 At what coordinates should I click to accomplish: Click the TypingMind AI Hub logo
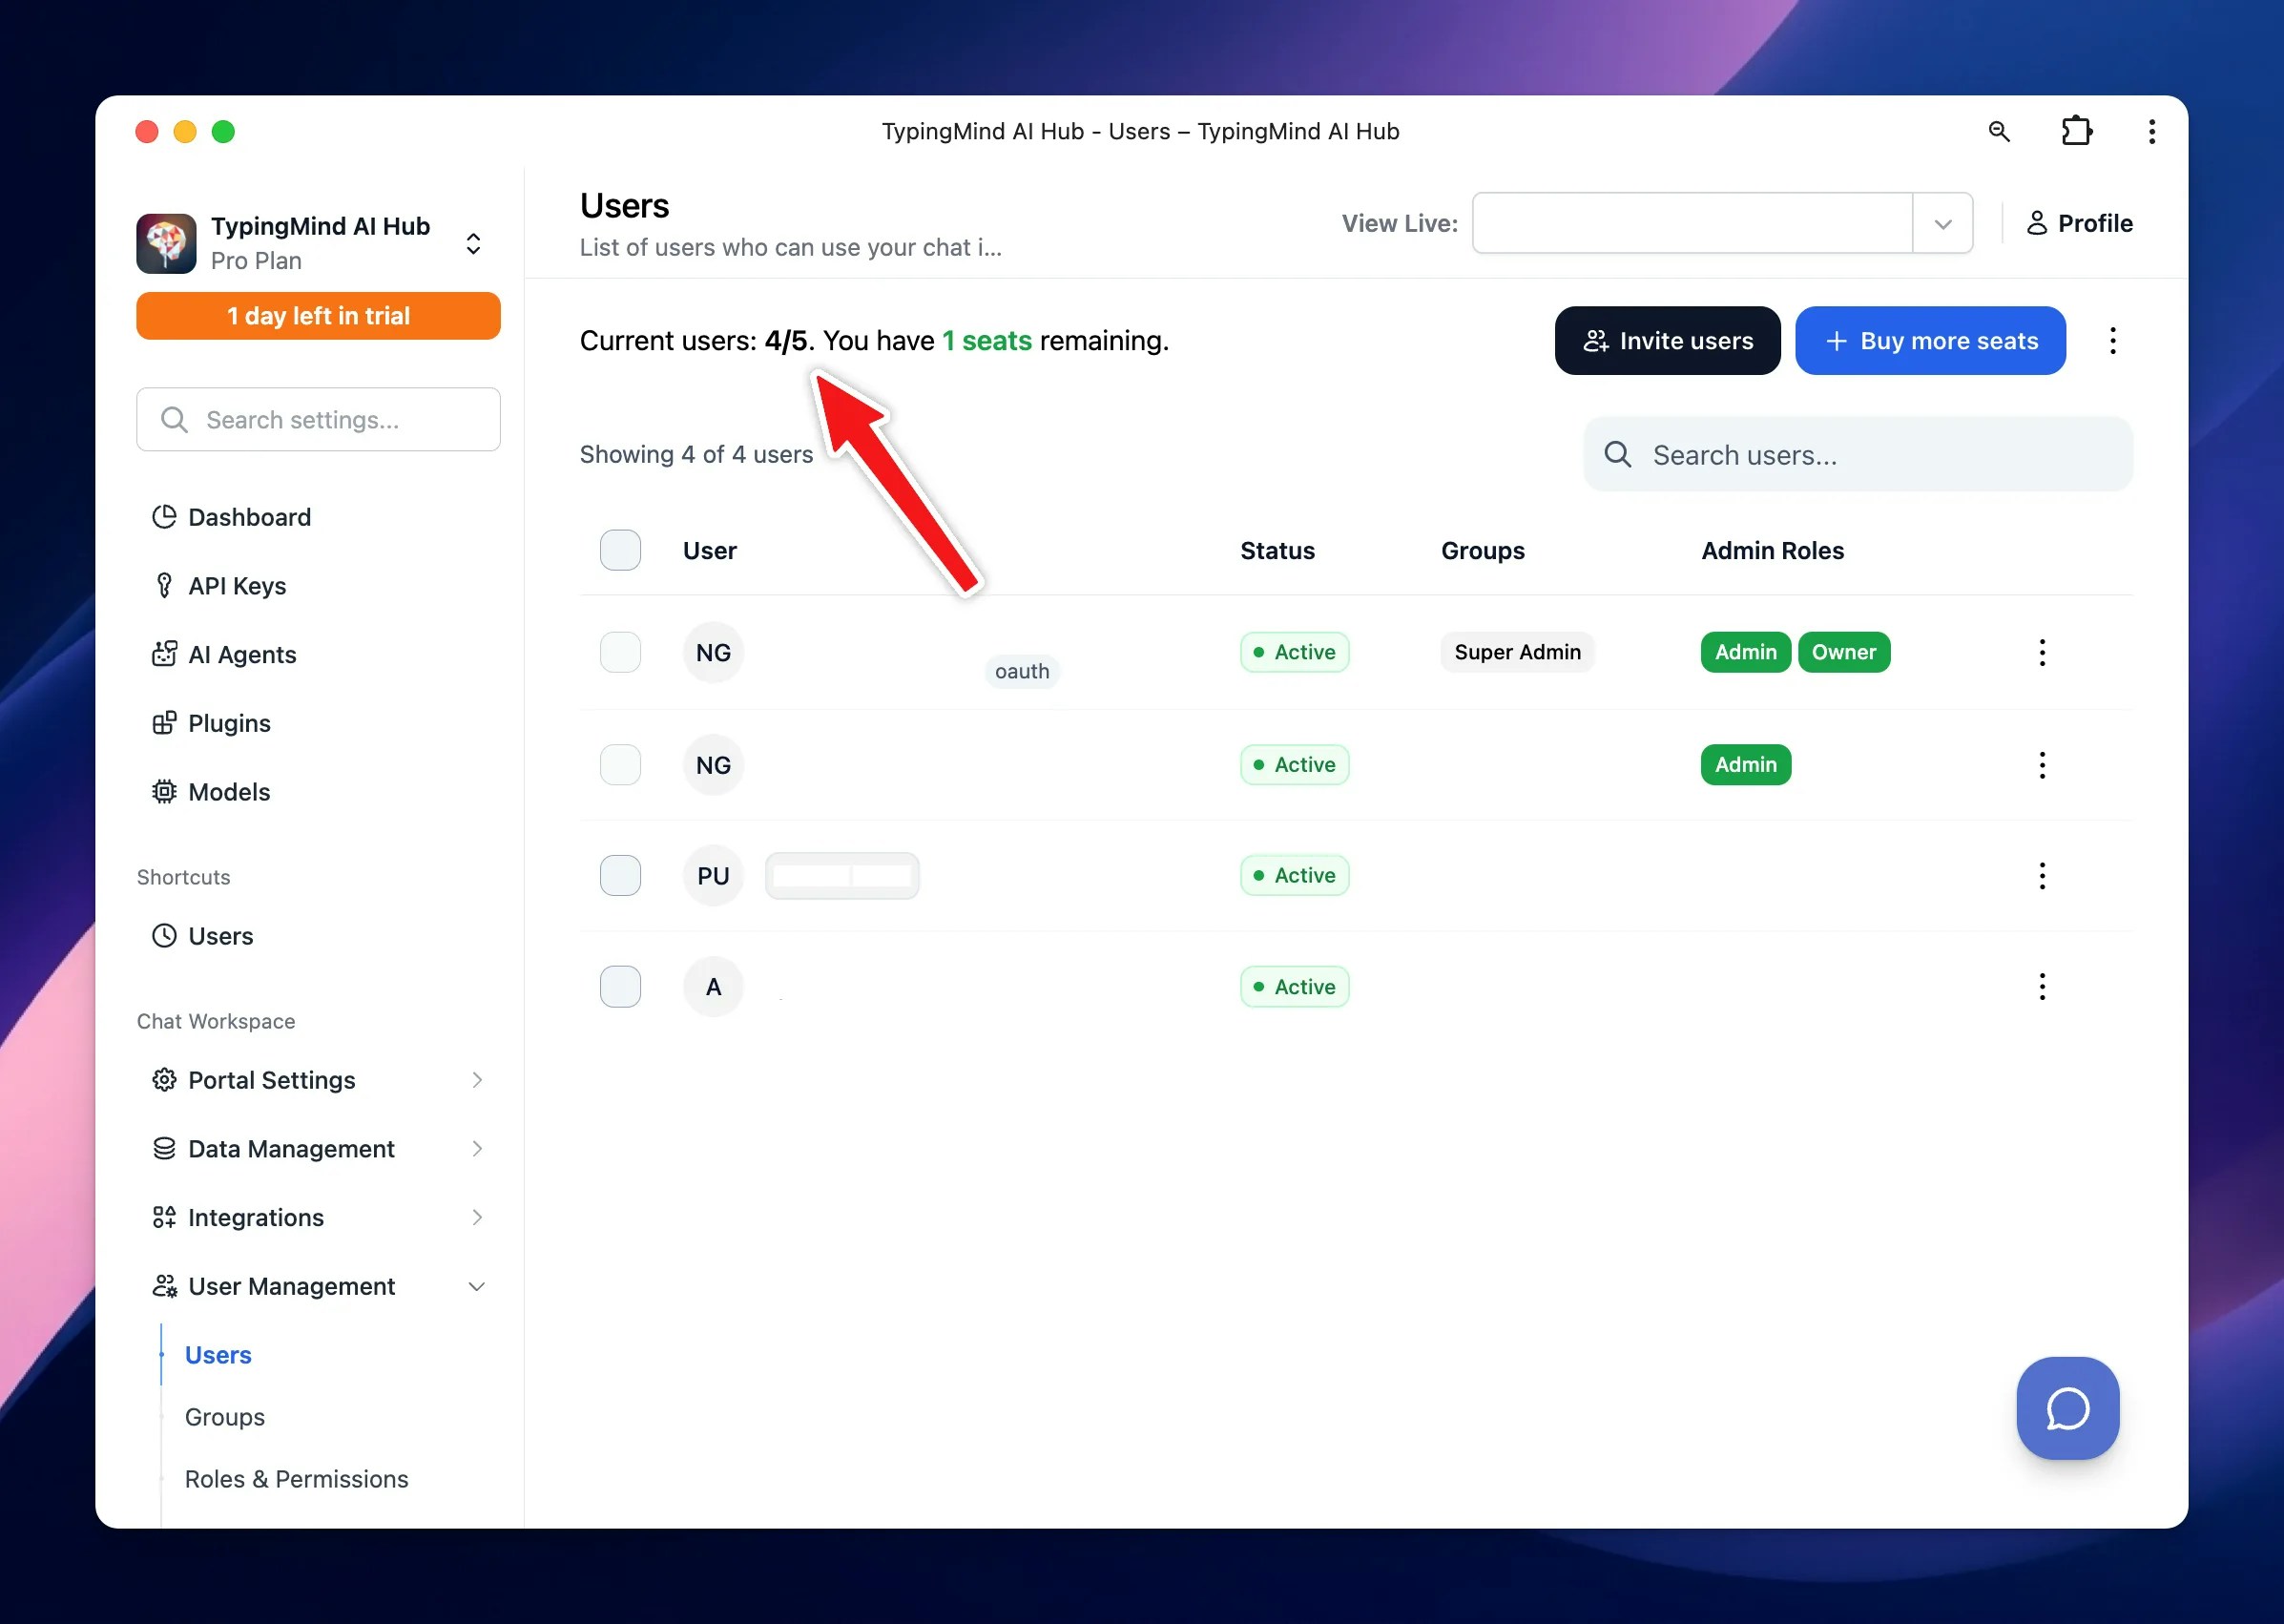166,243
